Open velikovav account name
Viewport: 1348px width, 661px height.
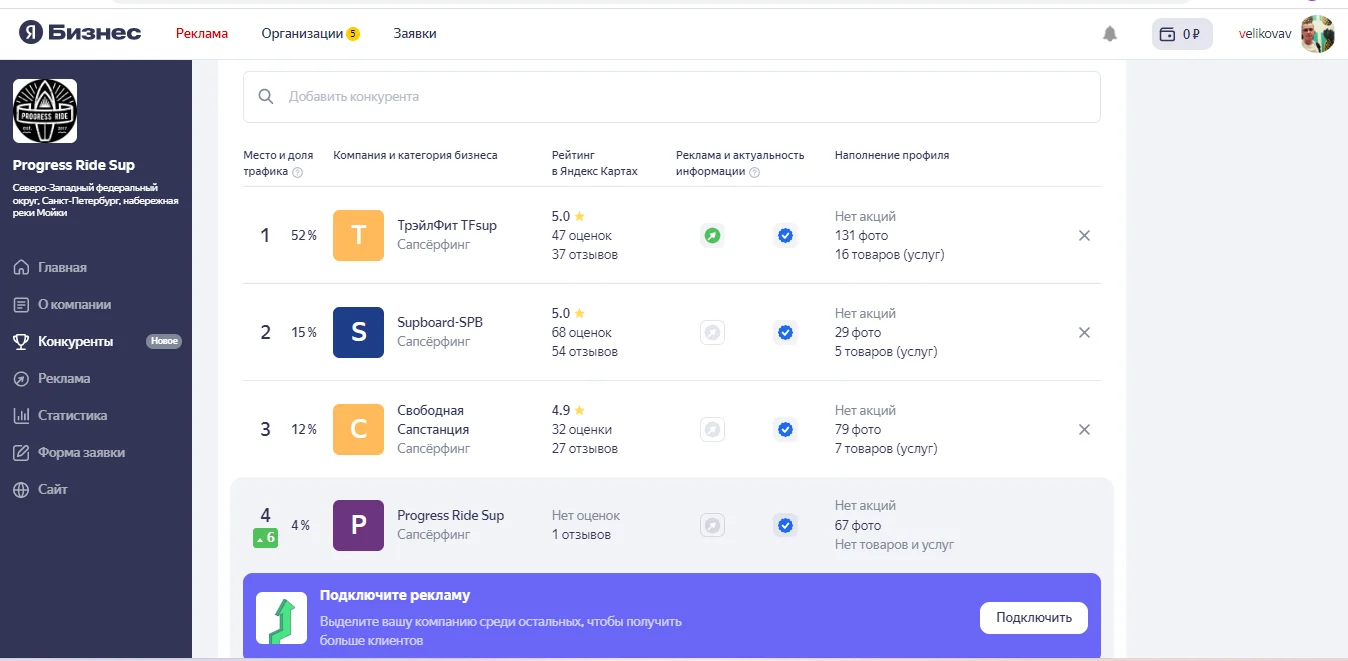point(1265,33)
